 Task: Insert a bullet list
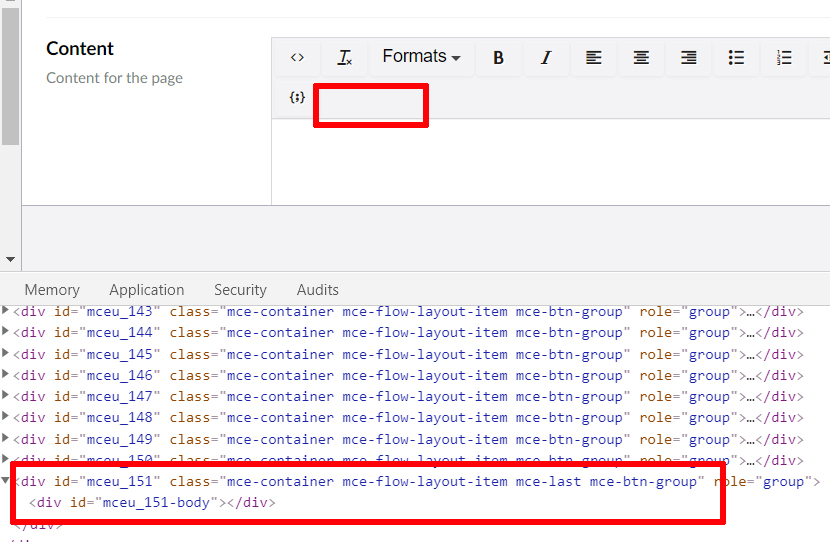736,57
